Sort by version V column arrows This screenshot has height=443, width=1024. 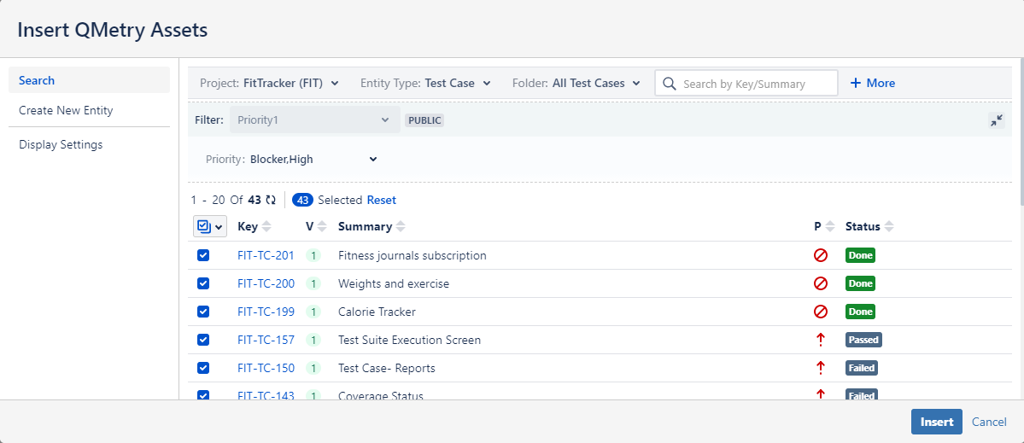click(322, 227)
